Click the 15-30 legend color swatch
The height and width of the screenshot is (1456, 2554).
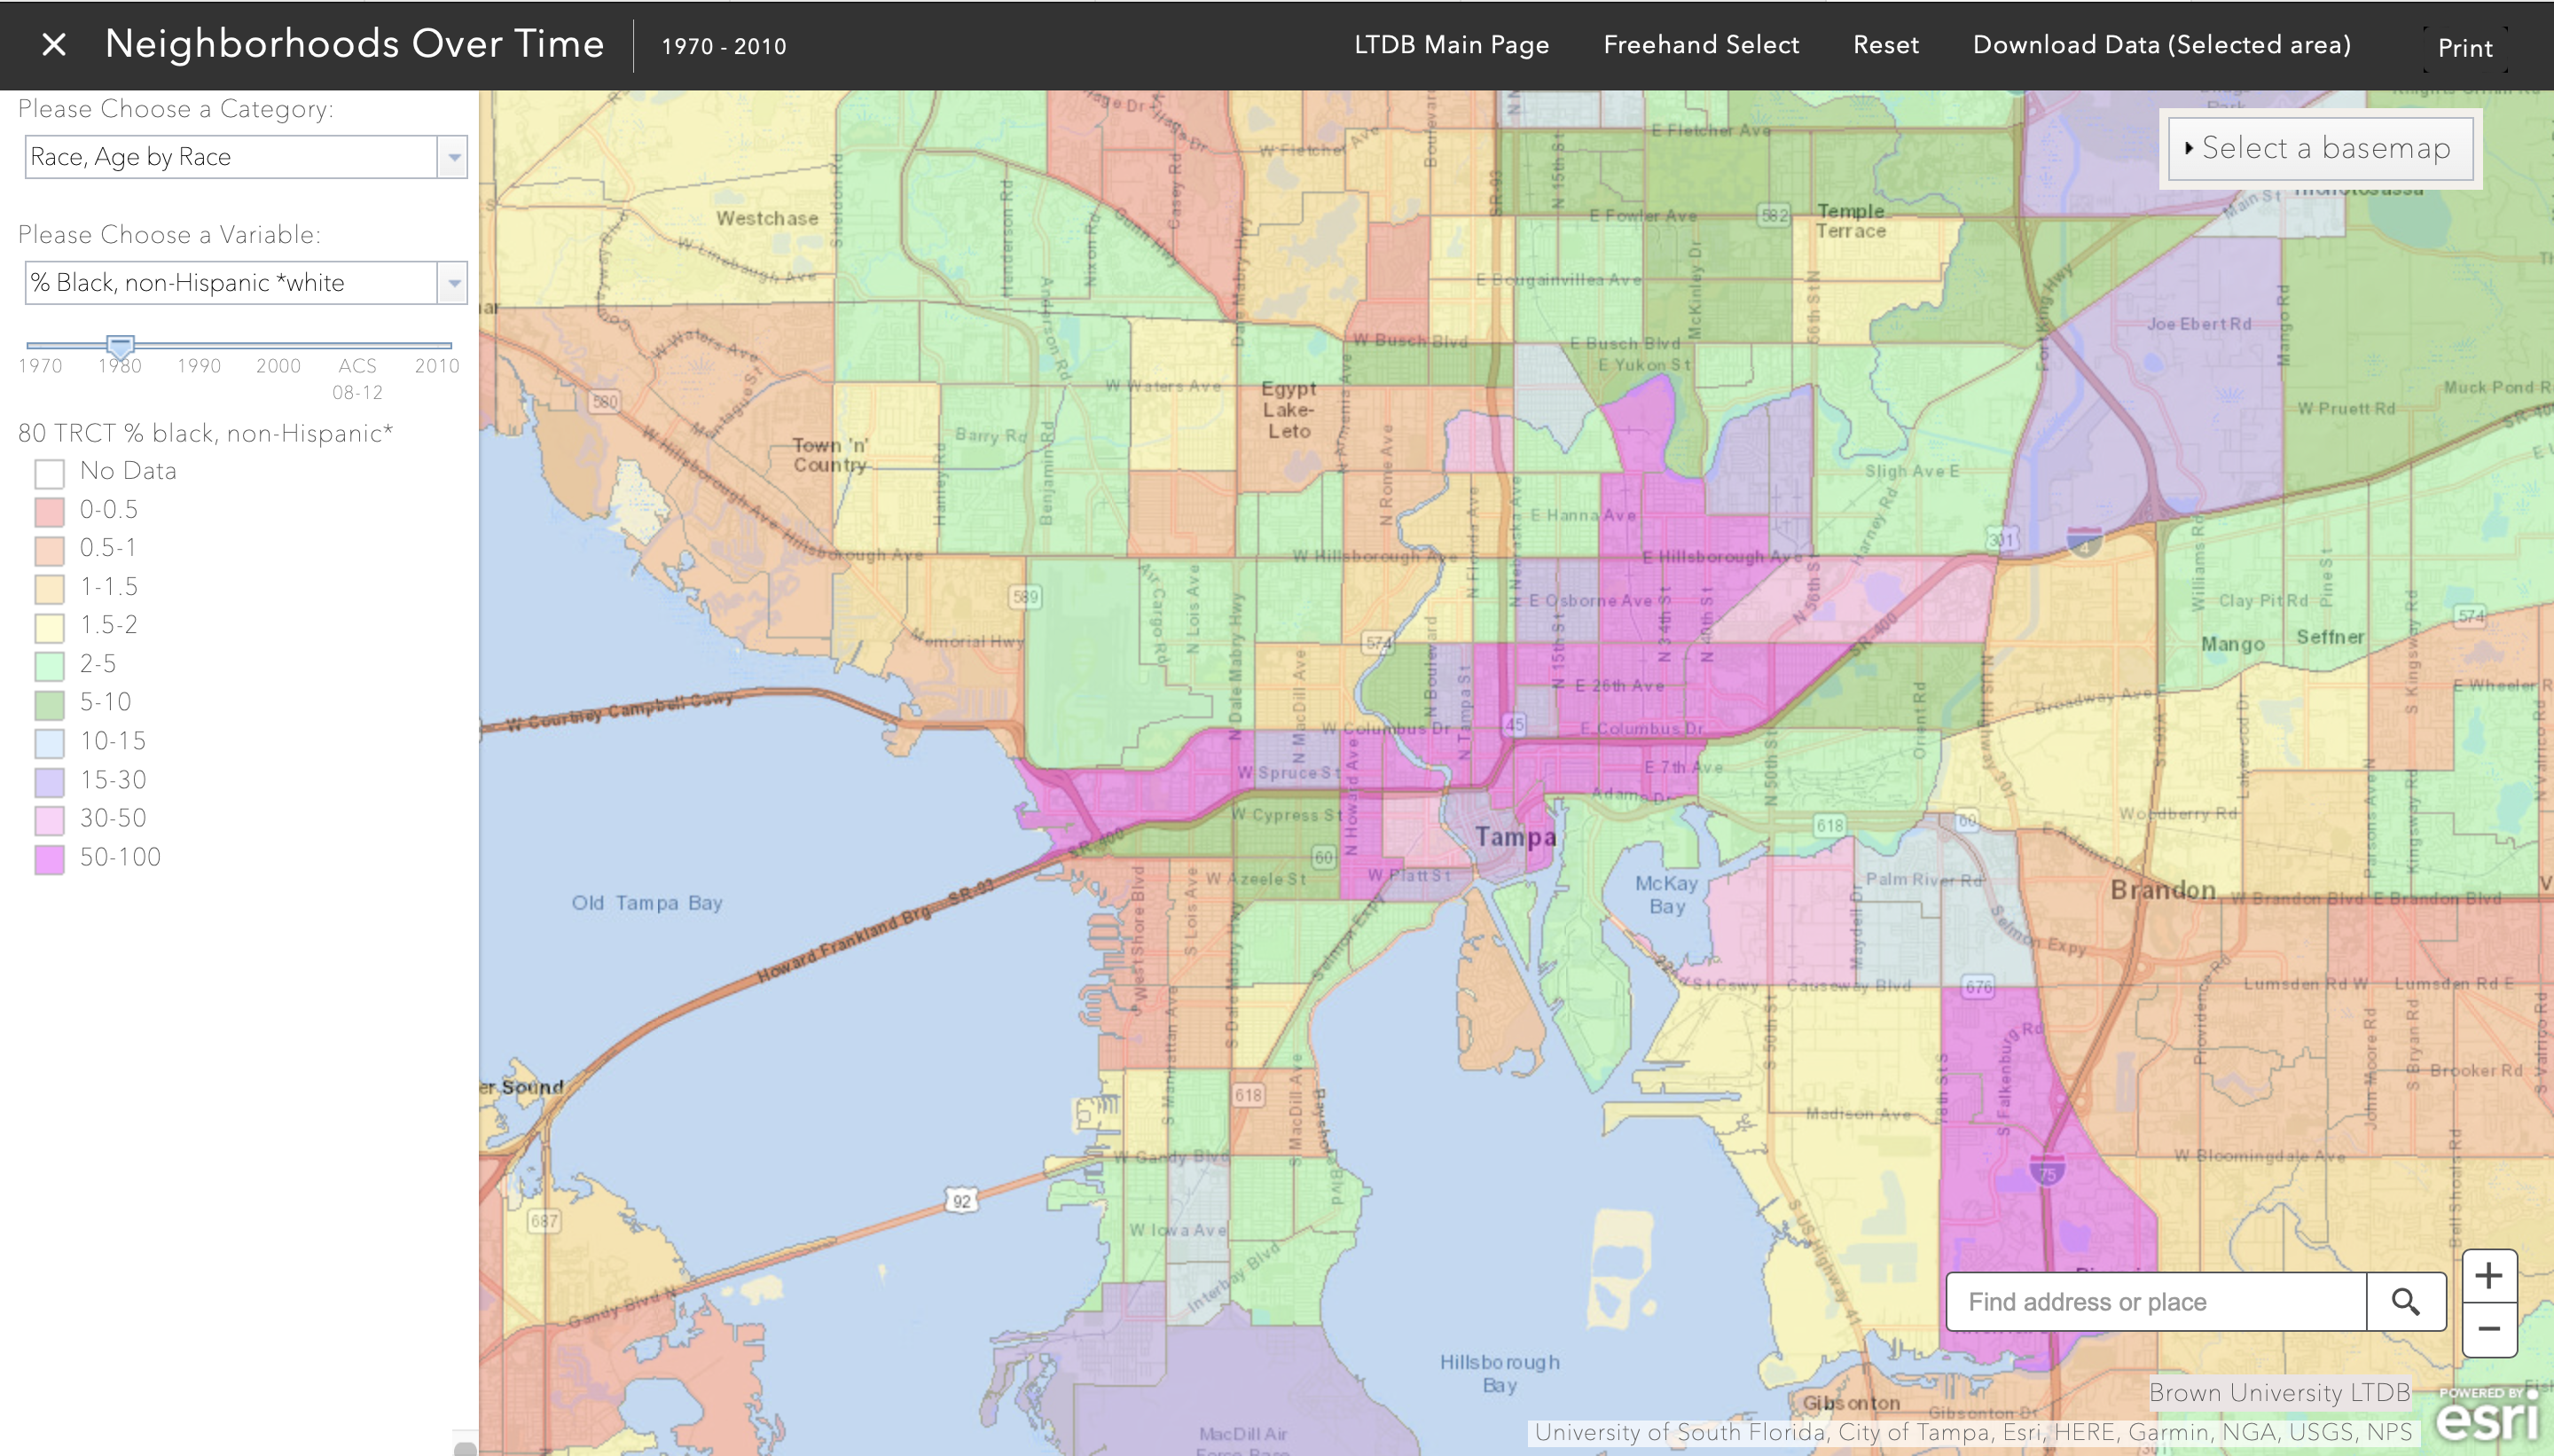click(x=49, y=782)
